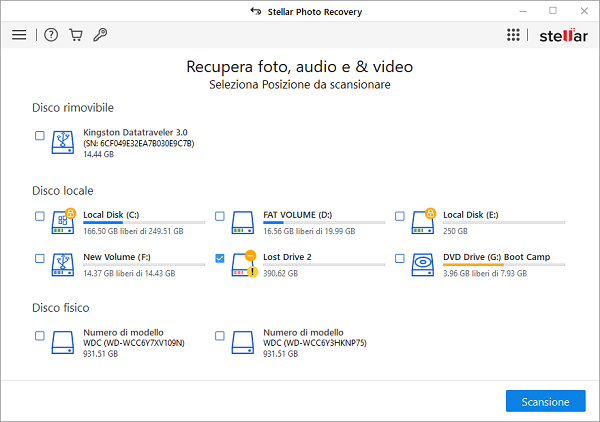Tick the Local Disk (E:) checkbox
Image resolution: width=600 pixels, height=422 pixels.
pyautogui.click(x=400, y=216)
